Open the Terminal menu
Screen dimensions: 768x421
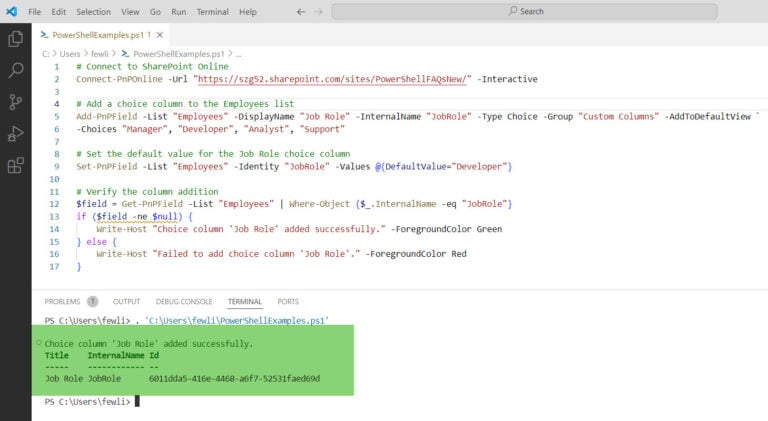click(x=213, y=12)
